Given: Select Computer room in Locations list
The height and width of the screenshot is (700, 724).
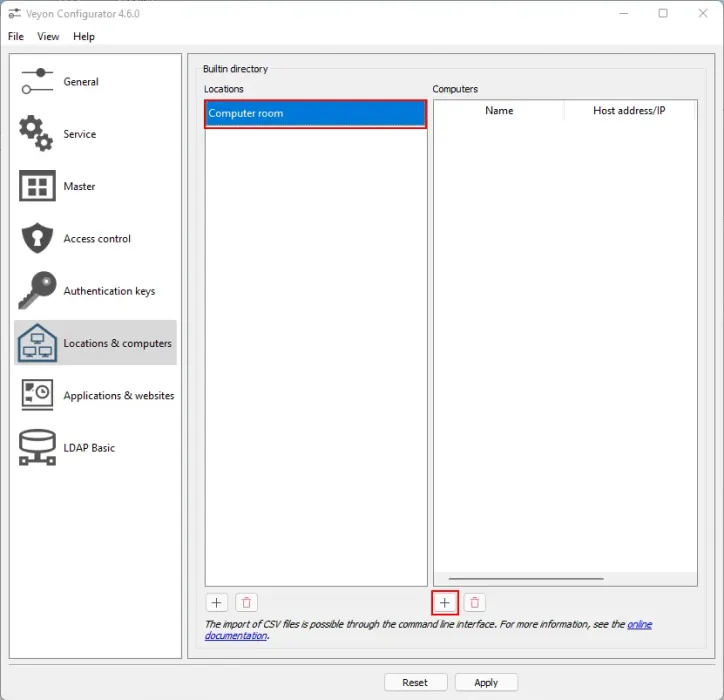Looking at the screenshot, I should click(x=315, y=114).
